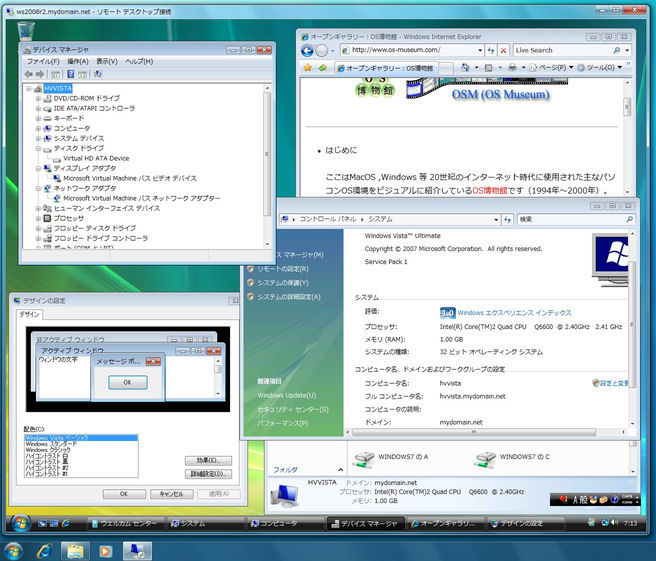Click the refresh icon in System address bar
This screenshot has height=561, width=656.
click(x=507, y=219)
